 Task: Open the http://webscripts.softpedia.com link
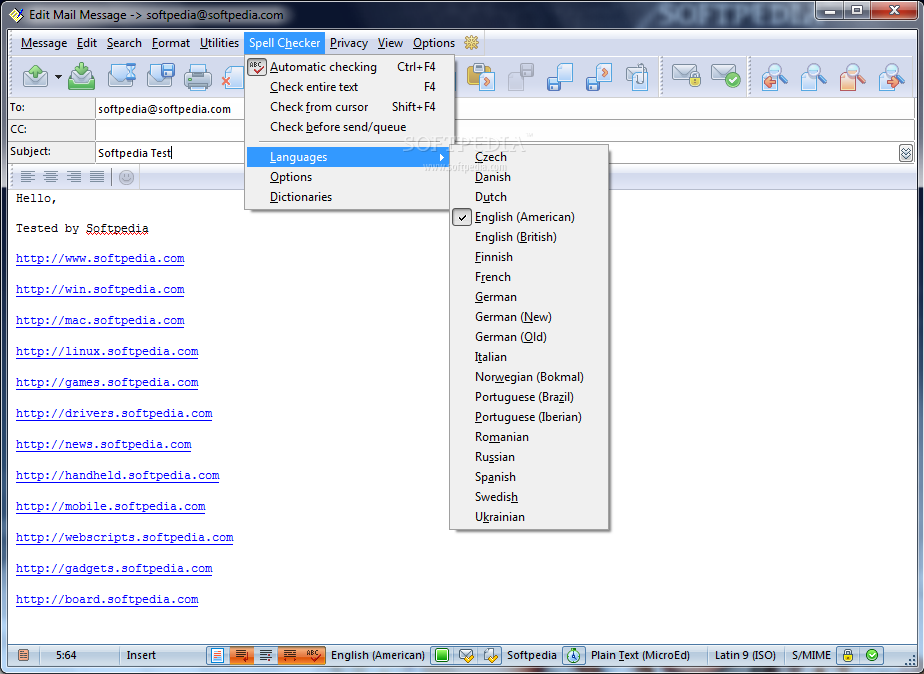124,537
